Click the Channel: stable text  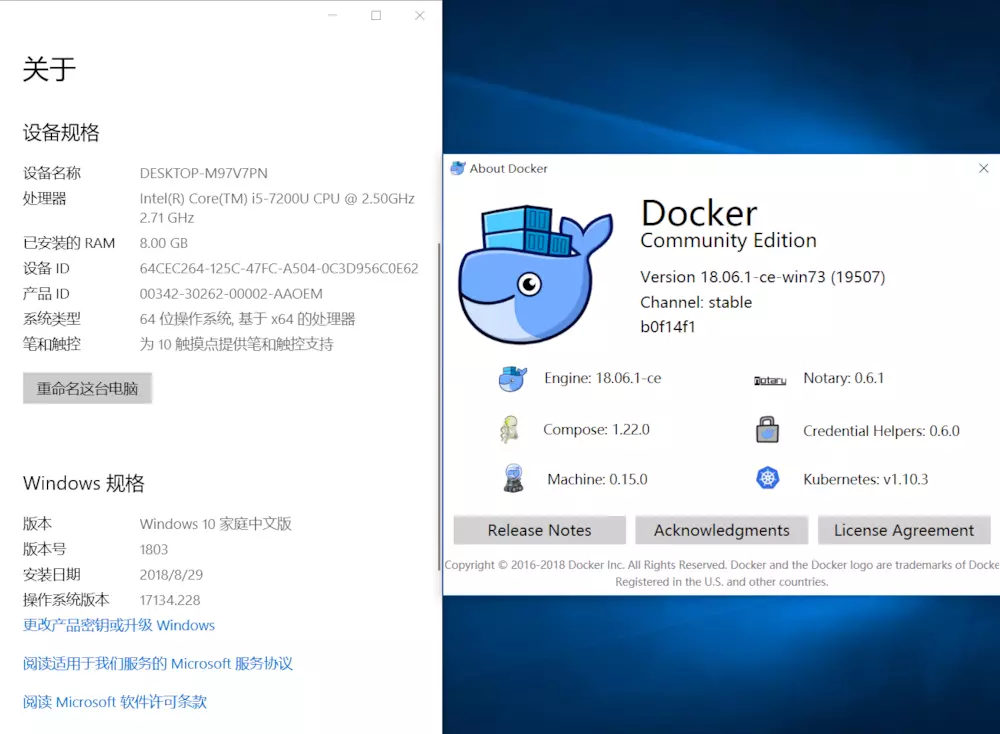[x=696, y=302]
